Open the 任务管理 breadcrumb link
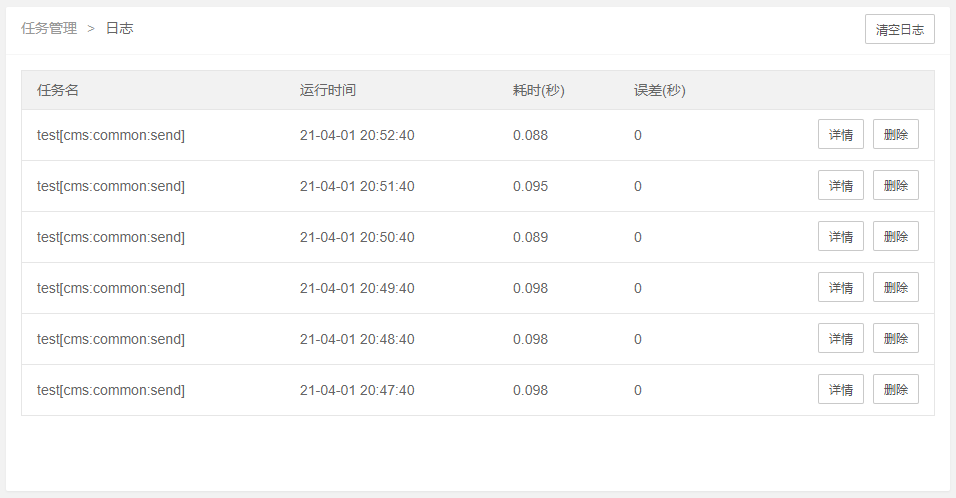The image size is (956, 498). (x=49, y=28)
